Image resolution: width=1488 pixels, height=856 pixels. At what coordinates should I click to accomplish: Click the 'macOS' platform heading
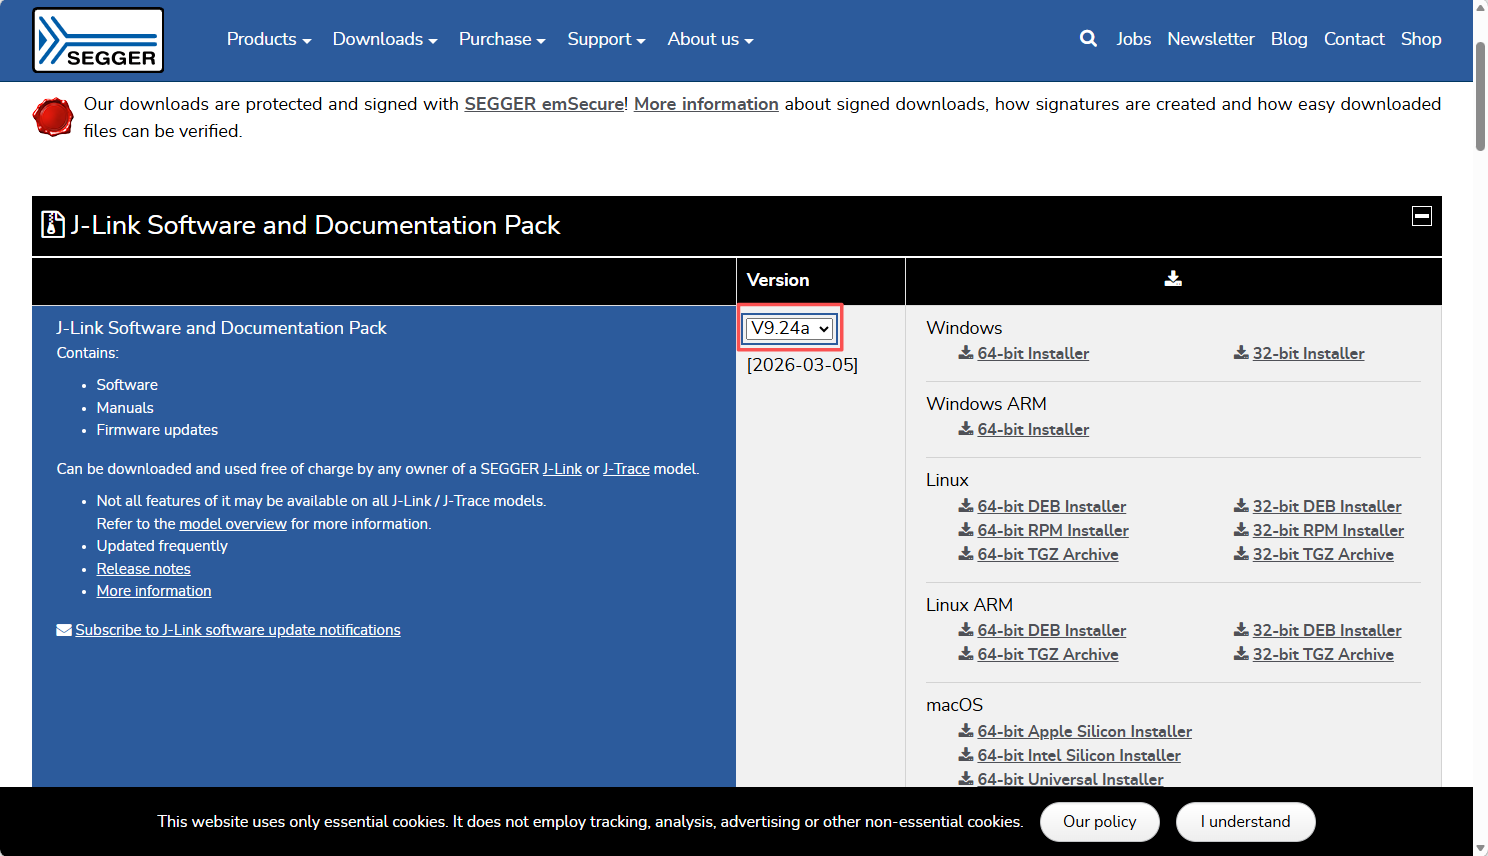click(954, 705)
